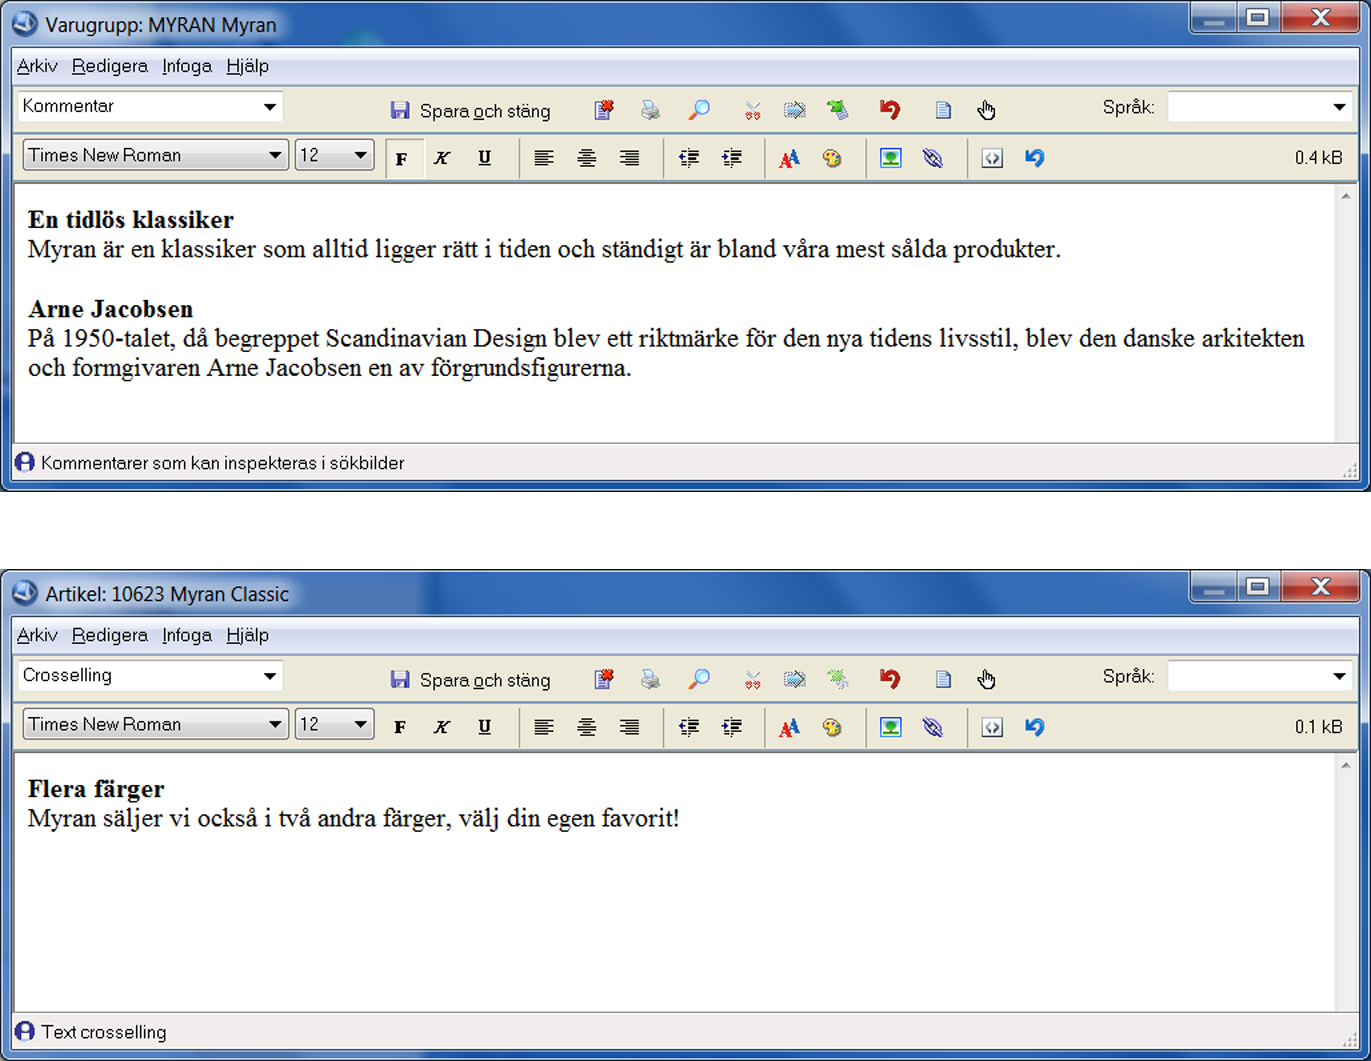
Task: Click scissors cut icon in Varugrupp window
Action: click(x=753, y=110)
